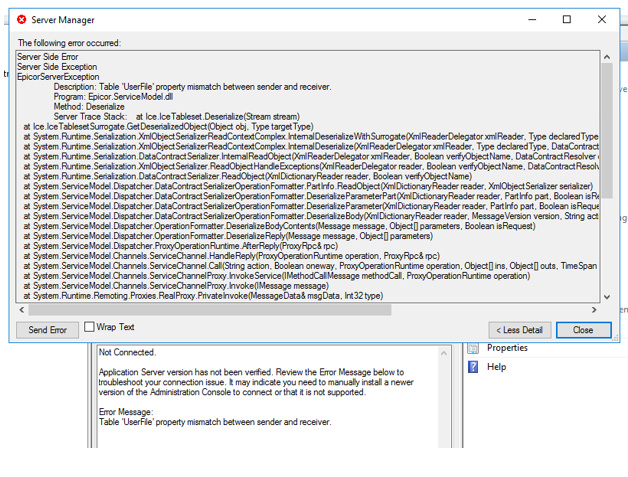Click the scroll up arrow of error text

click(x=607, y=57)
